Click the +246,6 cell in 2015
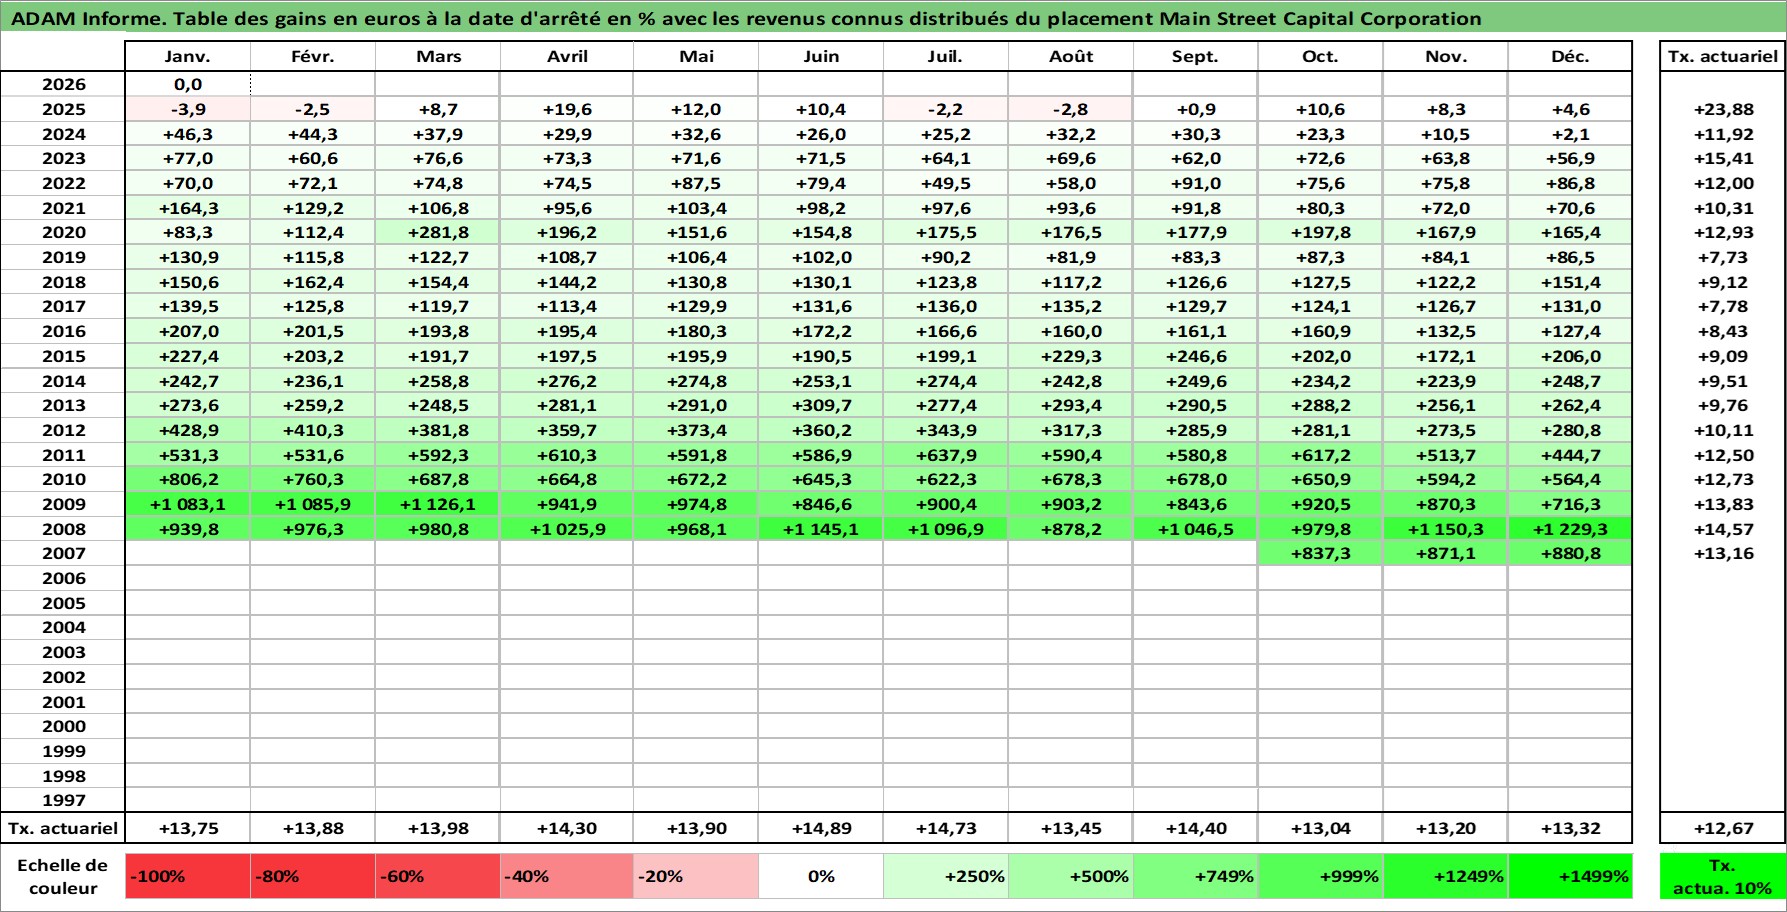The width and height of the screenshot is (1787, 912). tap(1196, 356)
